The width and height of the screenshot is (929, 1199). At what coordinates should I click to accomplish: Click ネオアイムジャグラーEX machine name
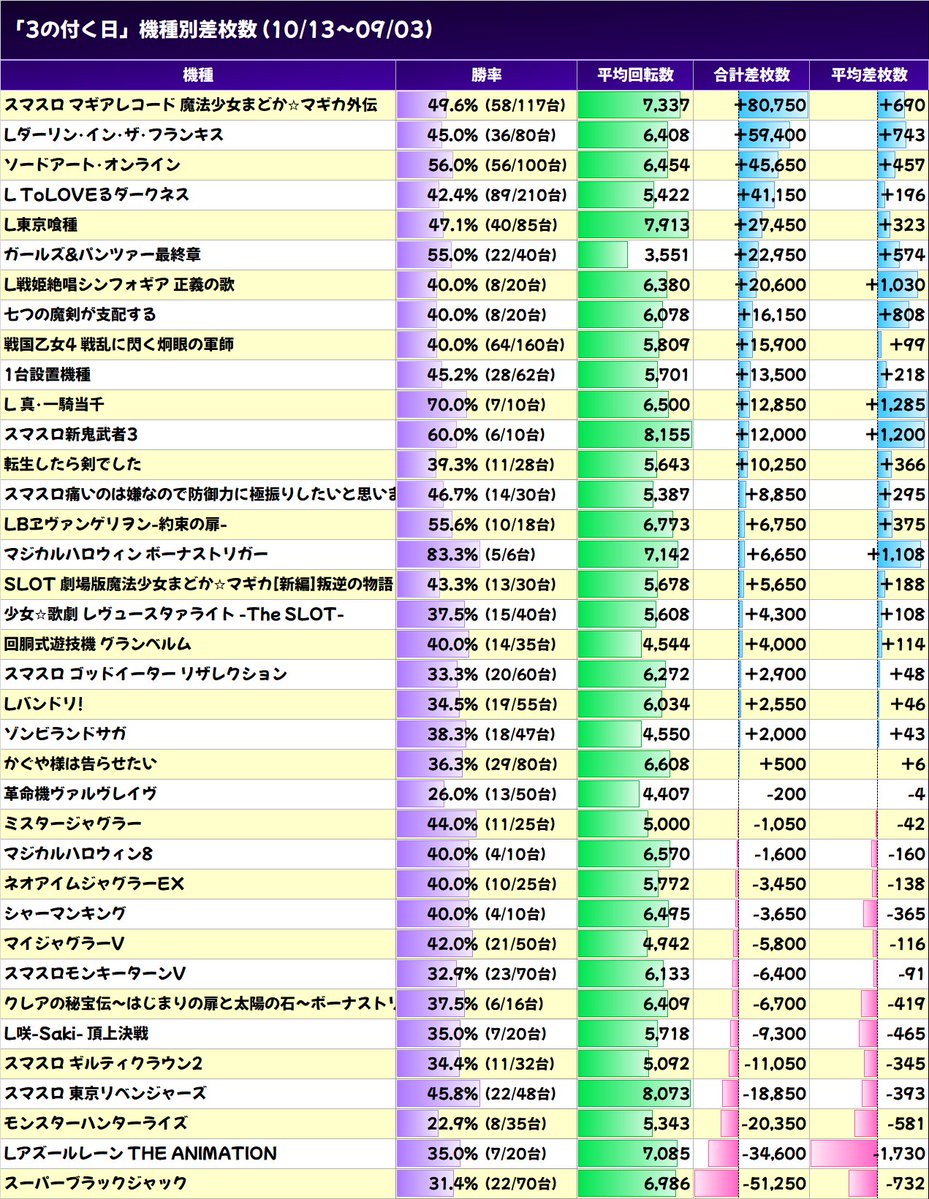(94, 884)
